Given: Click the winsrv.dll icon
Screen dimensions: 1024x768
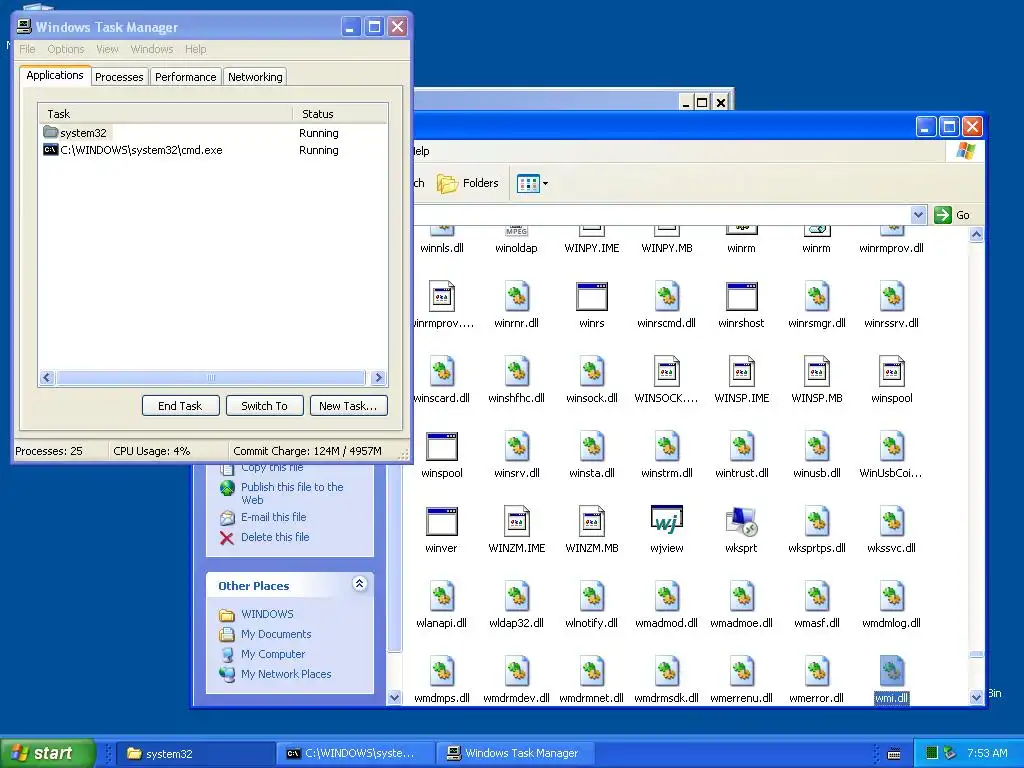Looking at the screenshot, I should coord(517,447).
